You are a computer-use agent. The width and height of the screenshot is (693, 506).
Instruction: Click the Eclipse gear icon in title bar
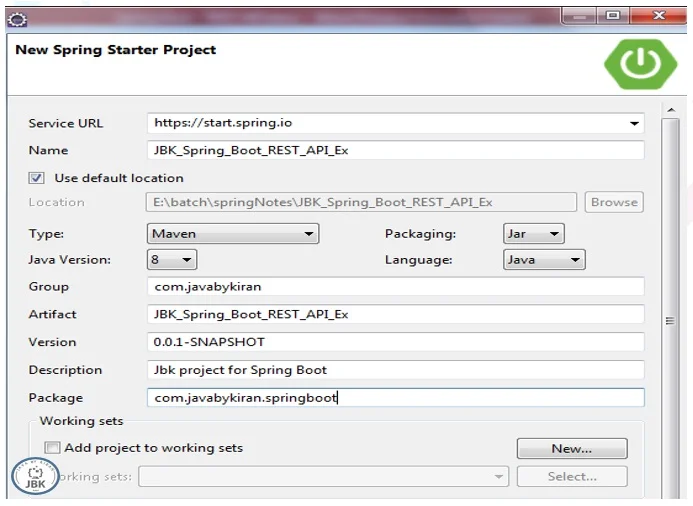pos(18,19)
